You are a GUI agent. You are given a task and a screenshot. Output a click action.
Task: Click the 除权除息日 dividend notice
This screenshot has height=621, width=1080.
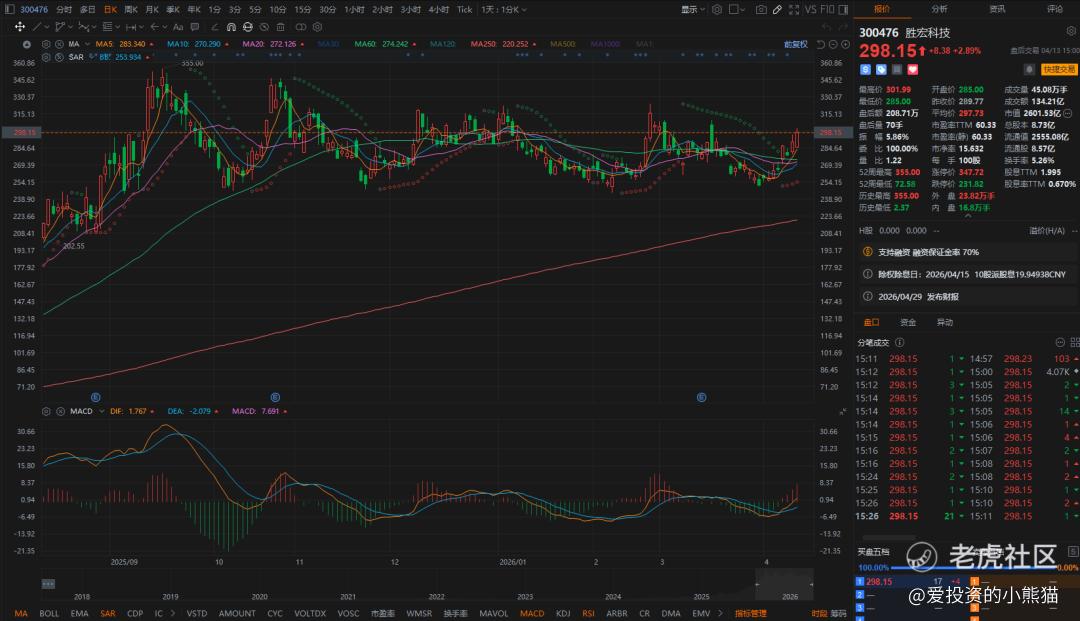click(x=966, y=274)
